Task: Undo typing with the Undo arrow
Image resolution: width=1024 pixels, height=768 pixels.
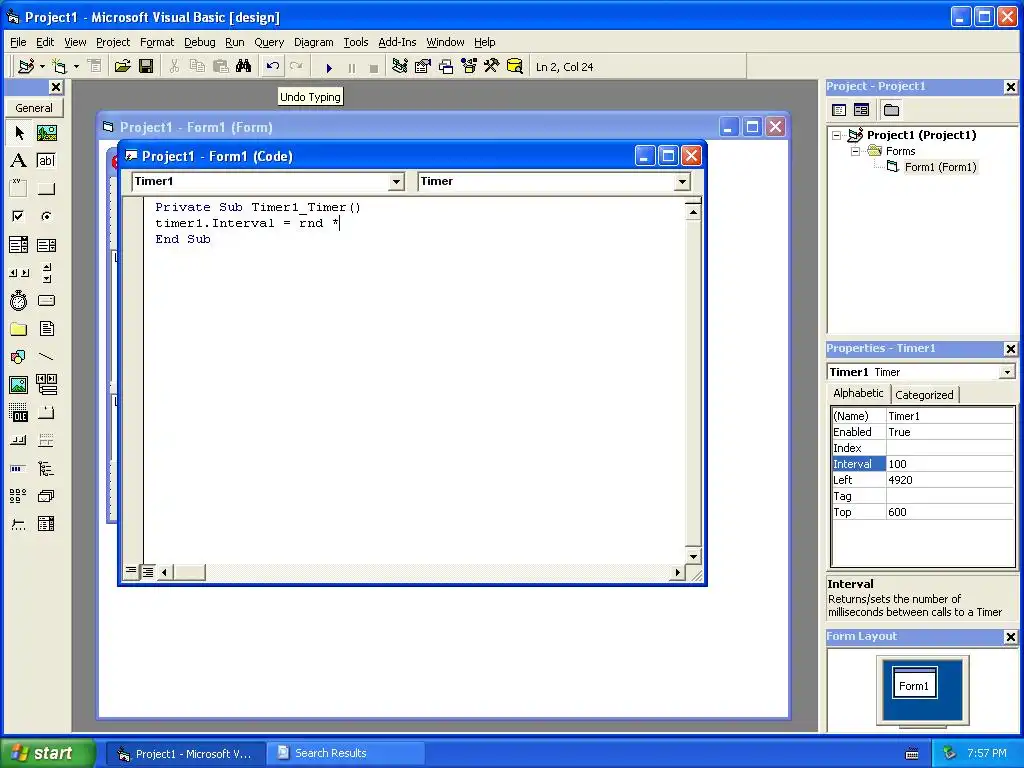Action: point(273,67)
